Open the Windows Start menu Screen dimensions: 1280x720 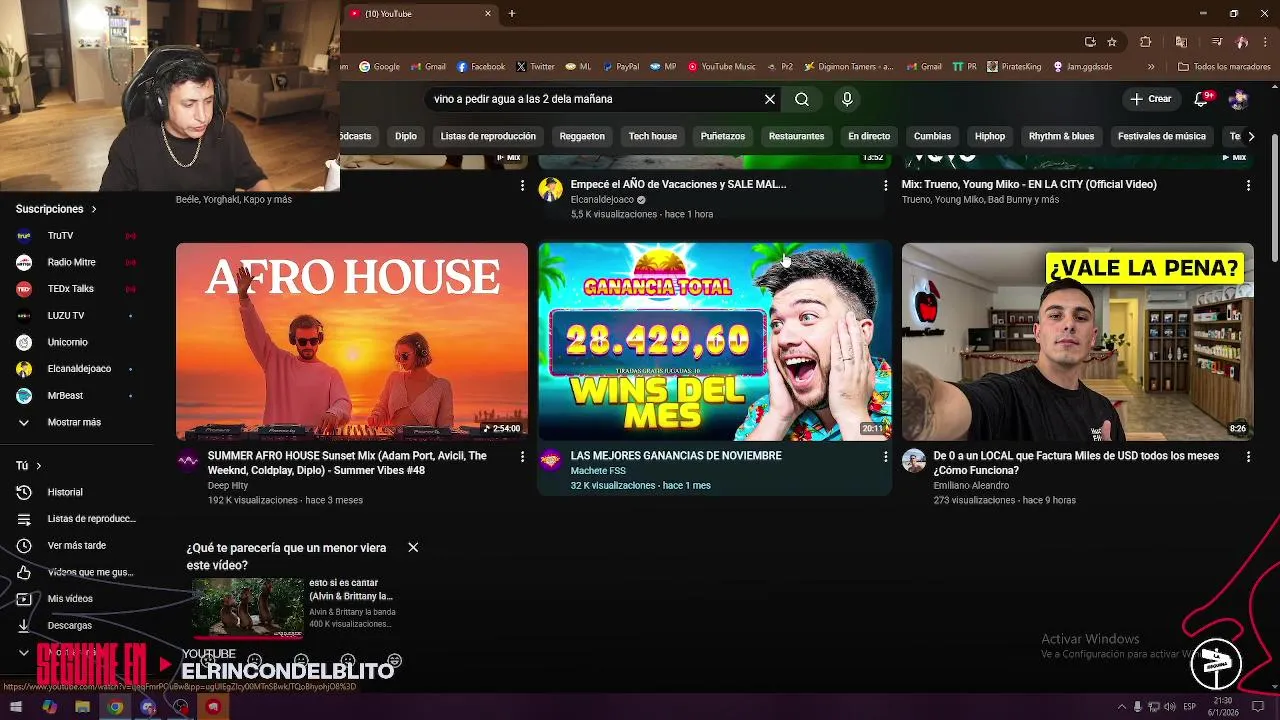[x=16, y=707]
